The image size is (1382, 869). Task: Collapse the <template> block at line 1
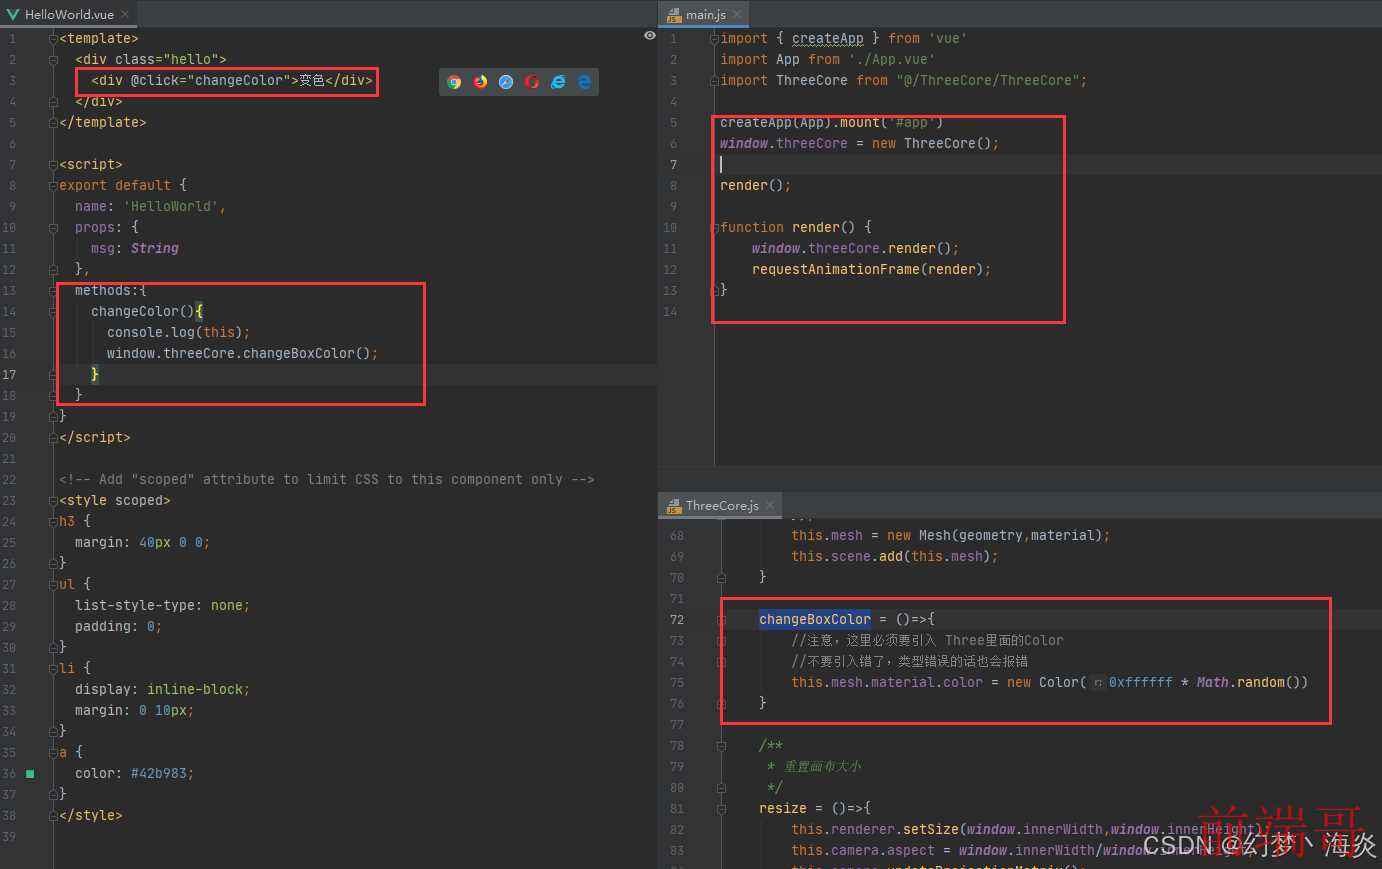point(53,38)
